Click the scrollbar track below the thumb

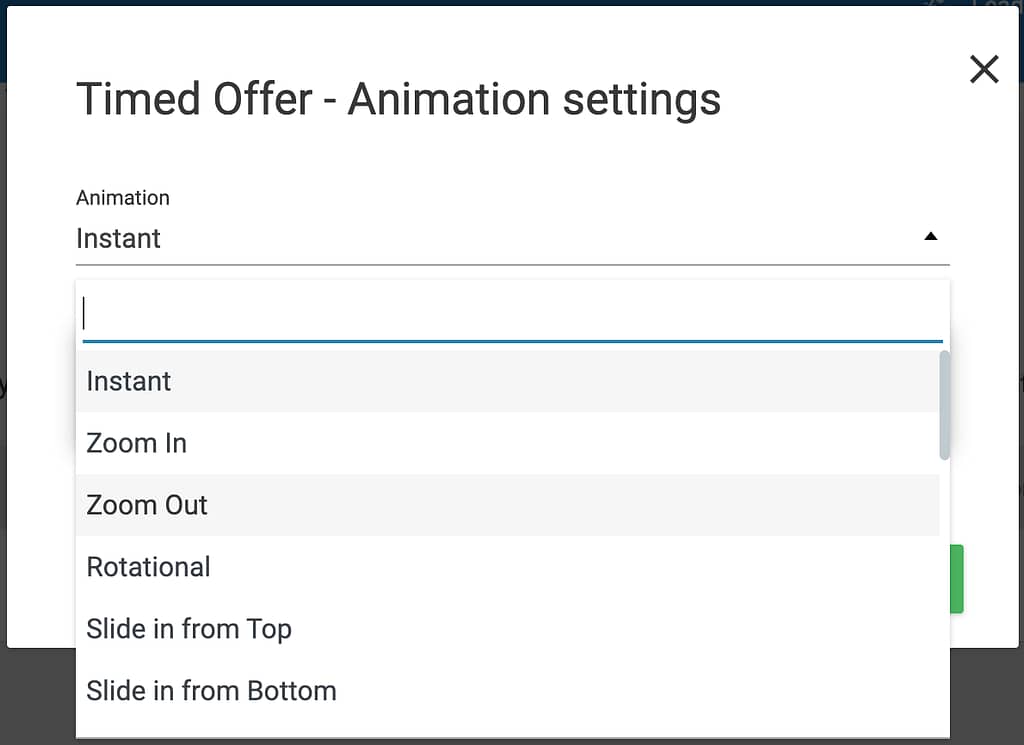coord(944,600)
